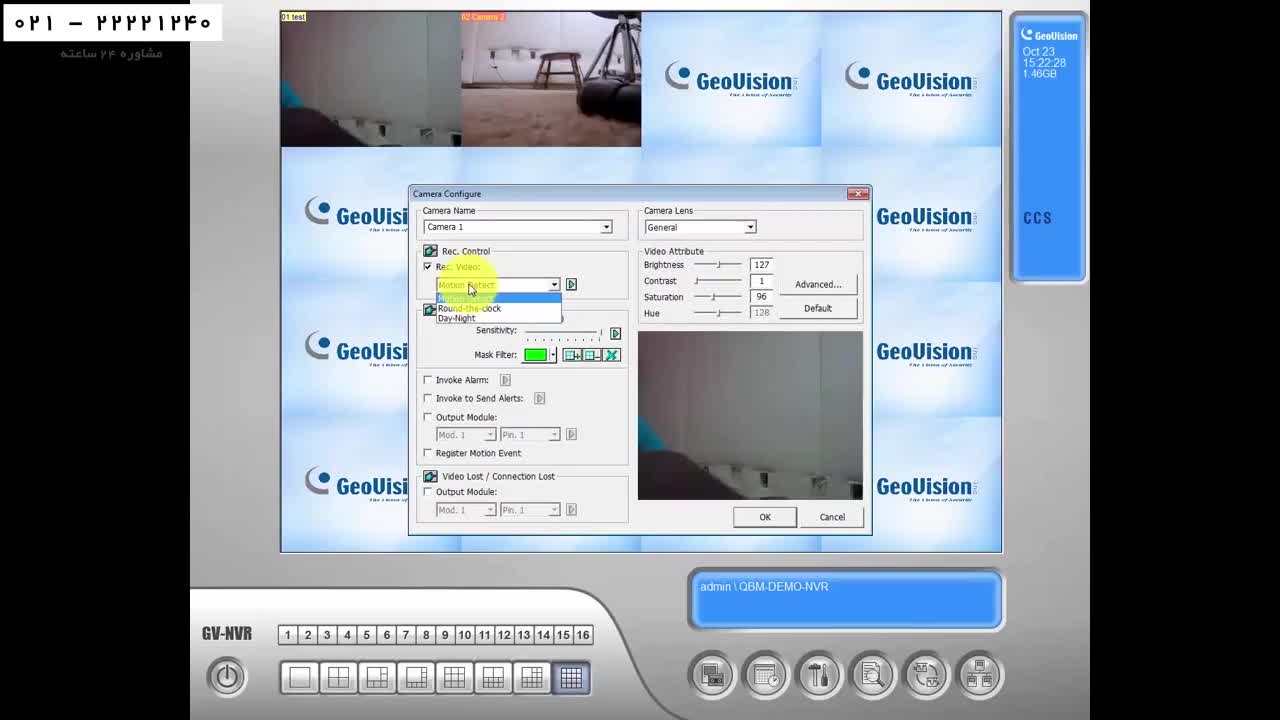Select channel 1 number button
This screenshot has height=720, width=1280.
click(288, 635)
